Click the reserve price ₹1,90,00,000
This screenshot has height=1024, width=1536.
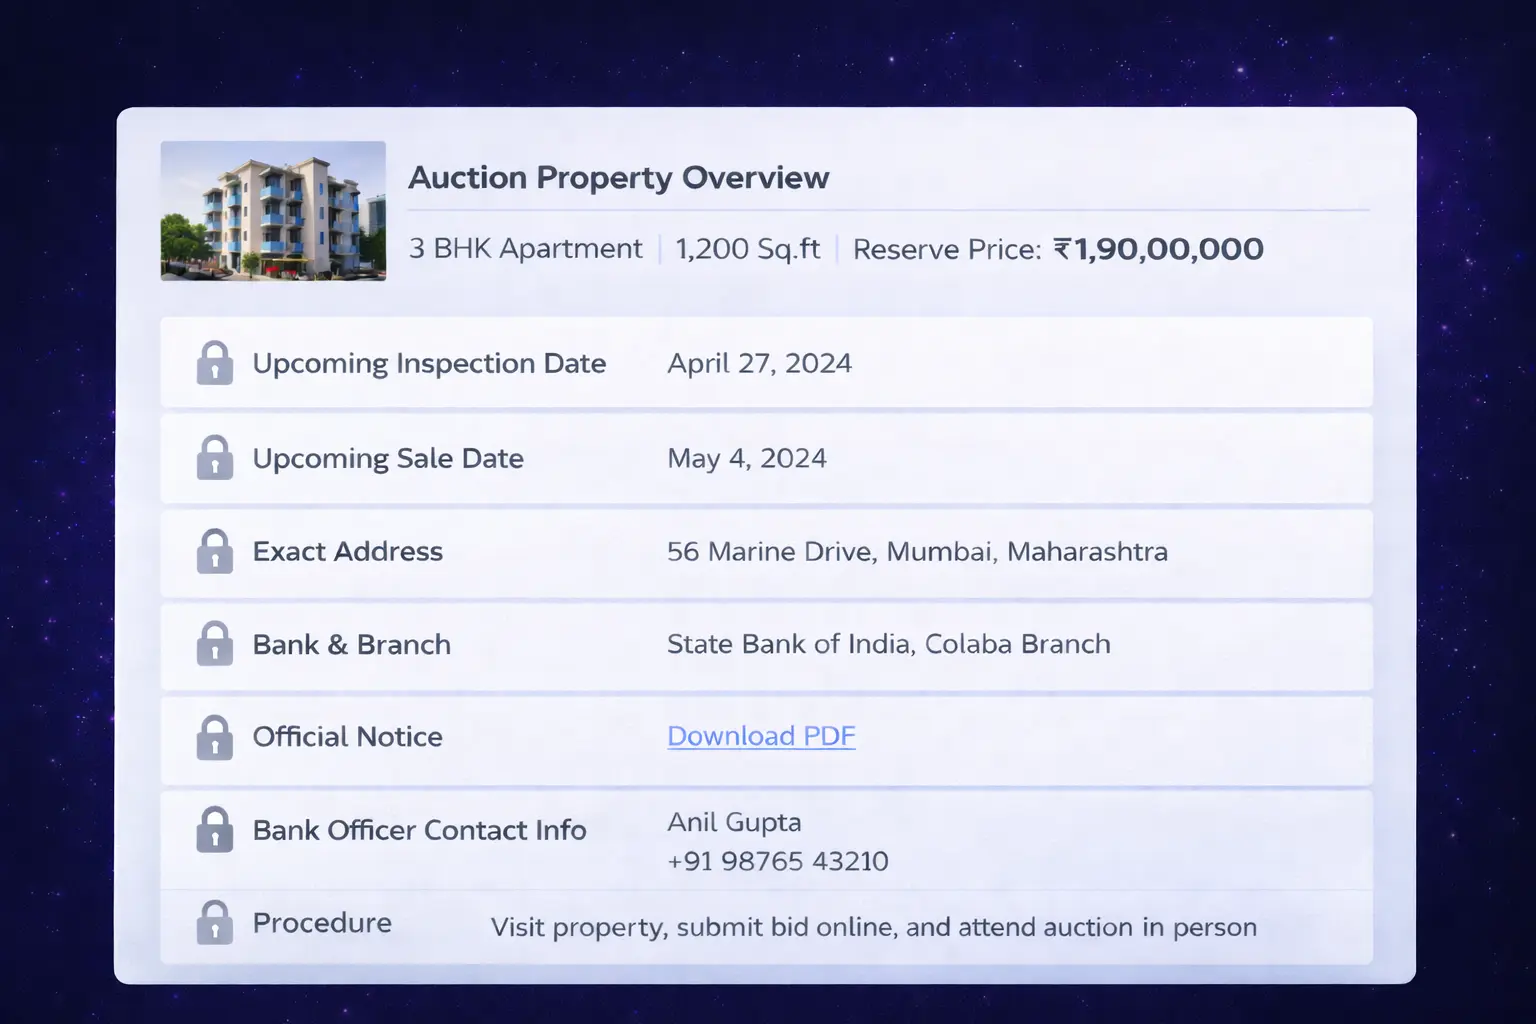tap(1159, 249)
